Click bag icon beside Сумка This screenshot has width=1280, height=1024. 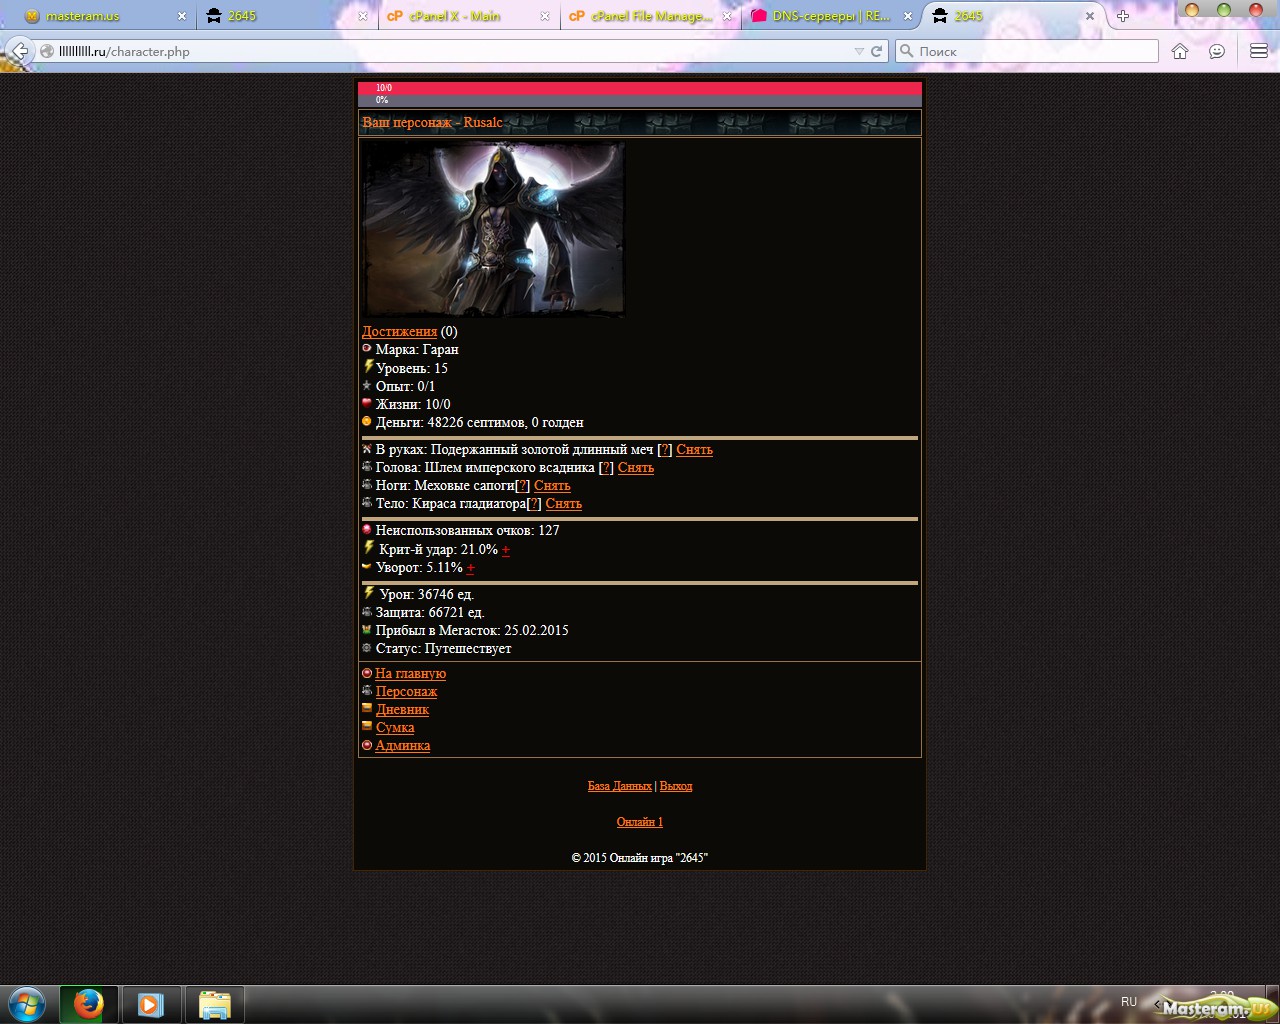367,726
